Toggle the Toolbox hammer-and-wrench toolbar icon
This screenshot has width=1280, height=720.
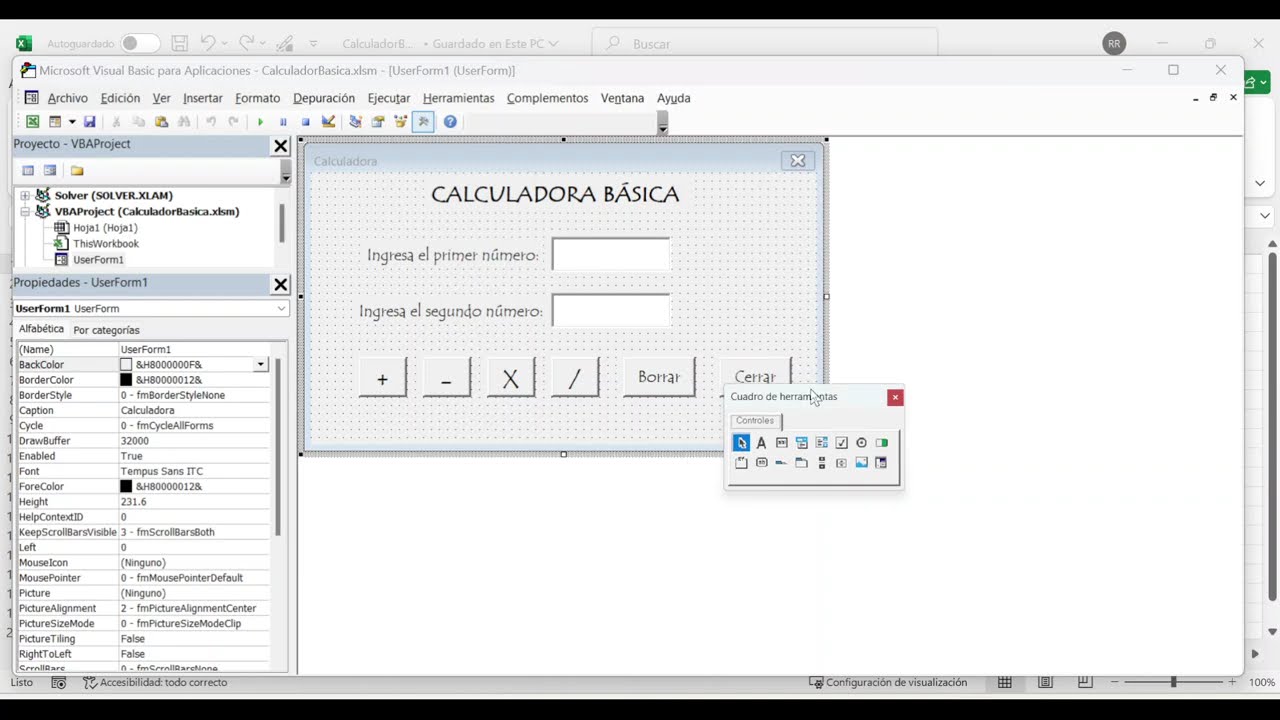(423, 122)
